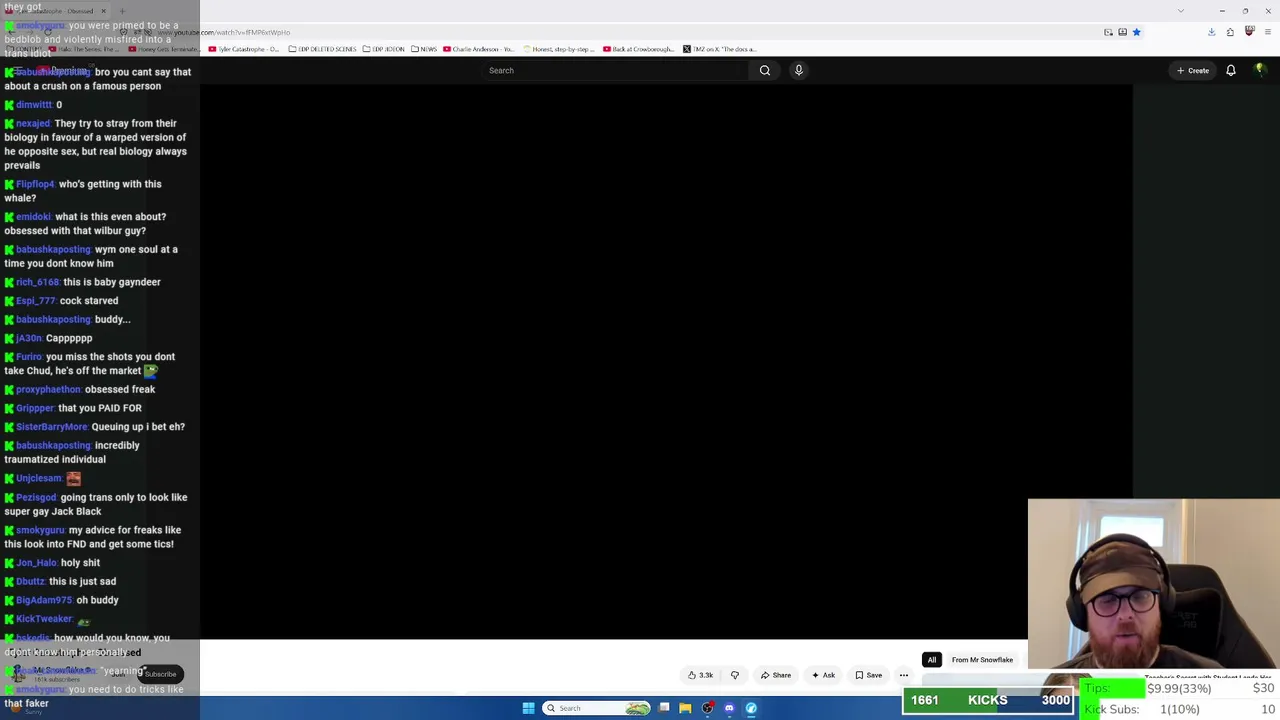
Task: Click chat username Jon_Halo
Action: point(37,563)
